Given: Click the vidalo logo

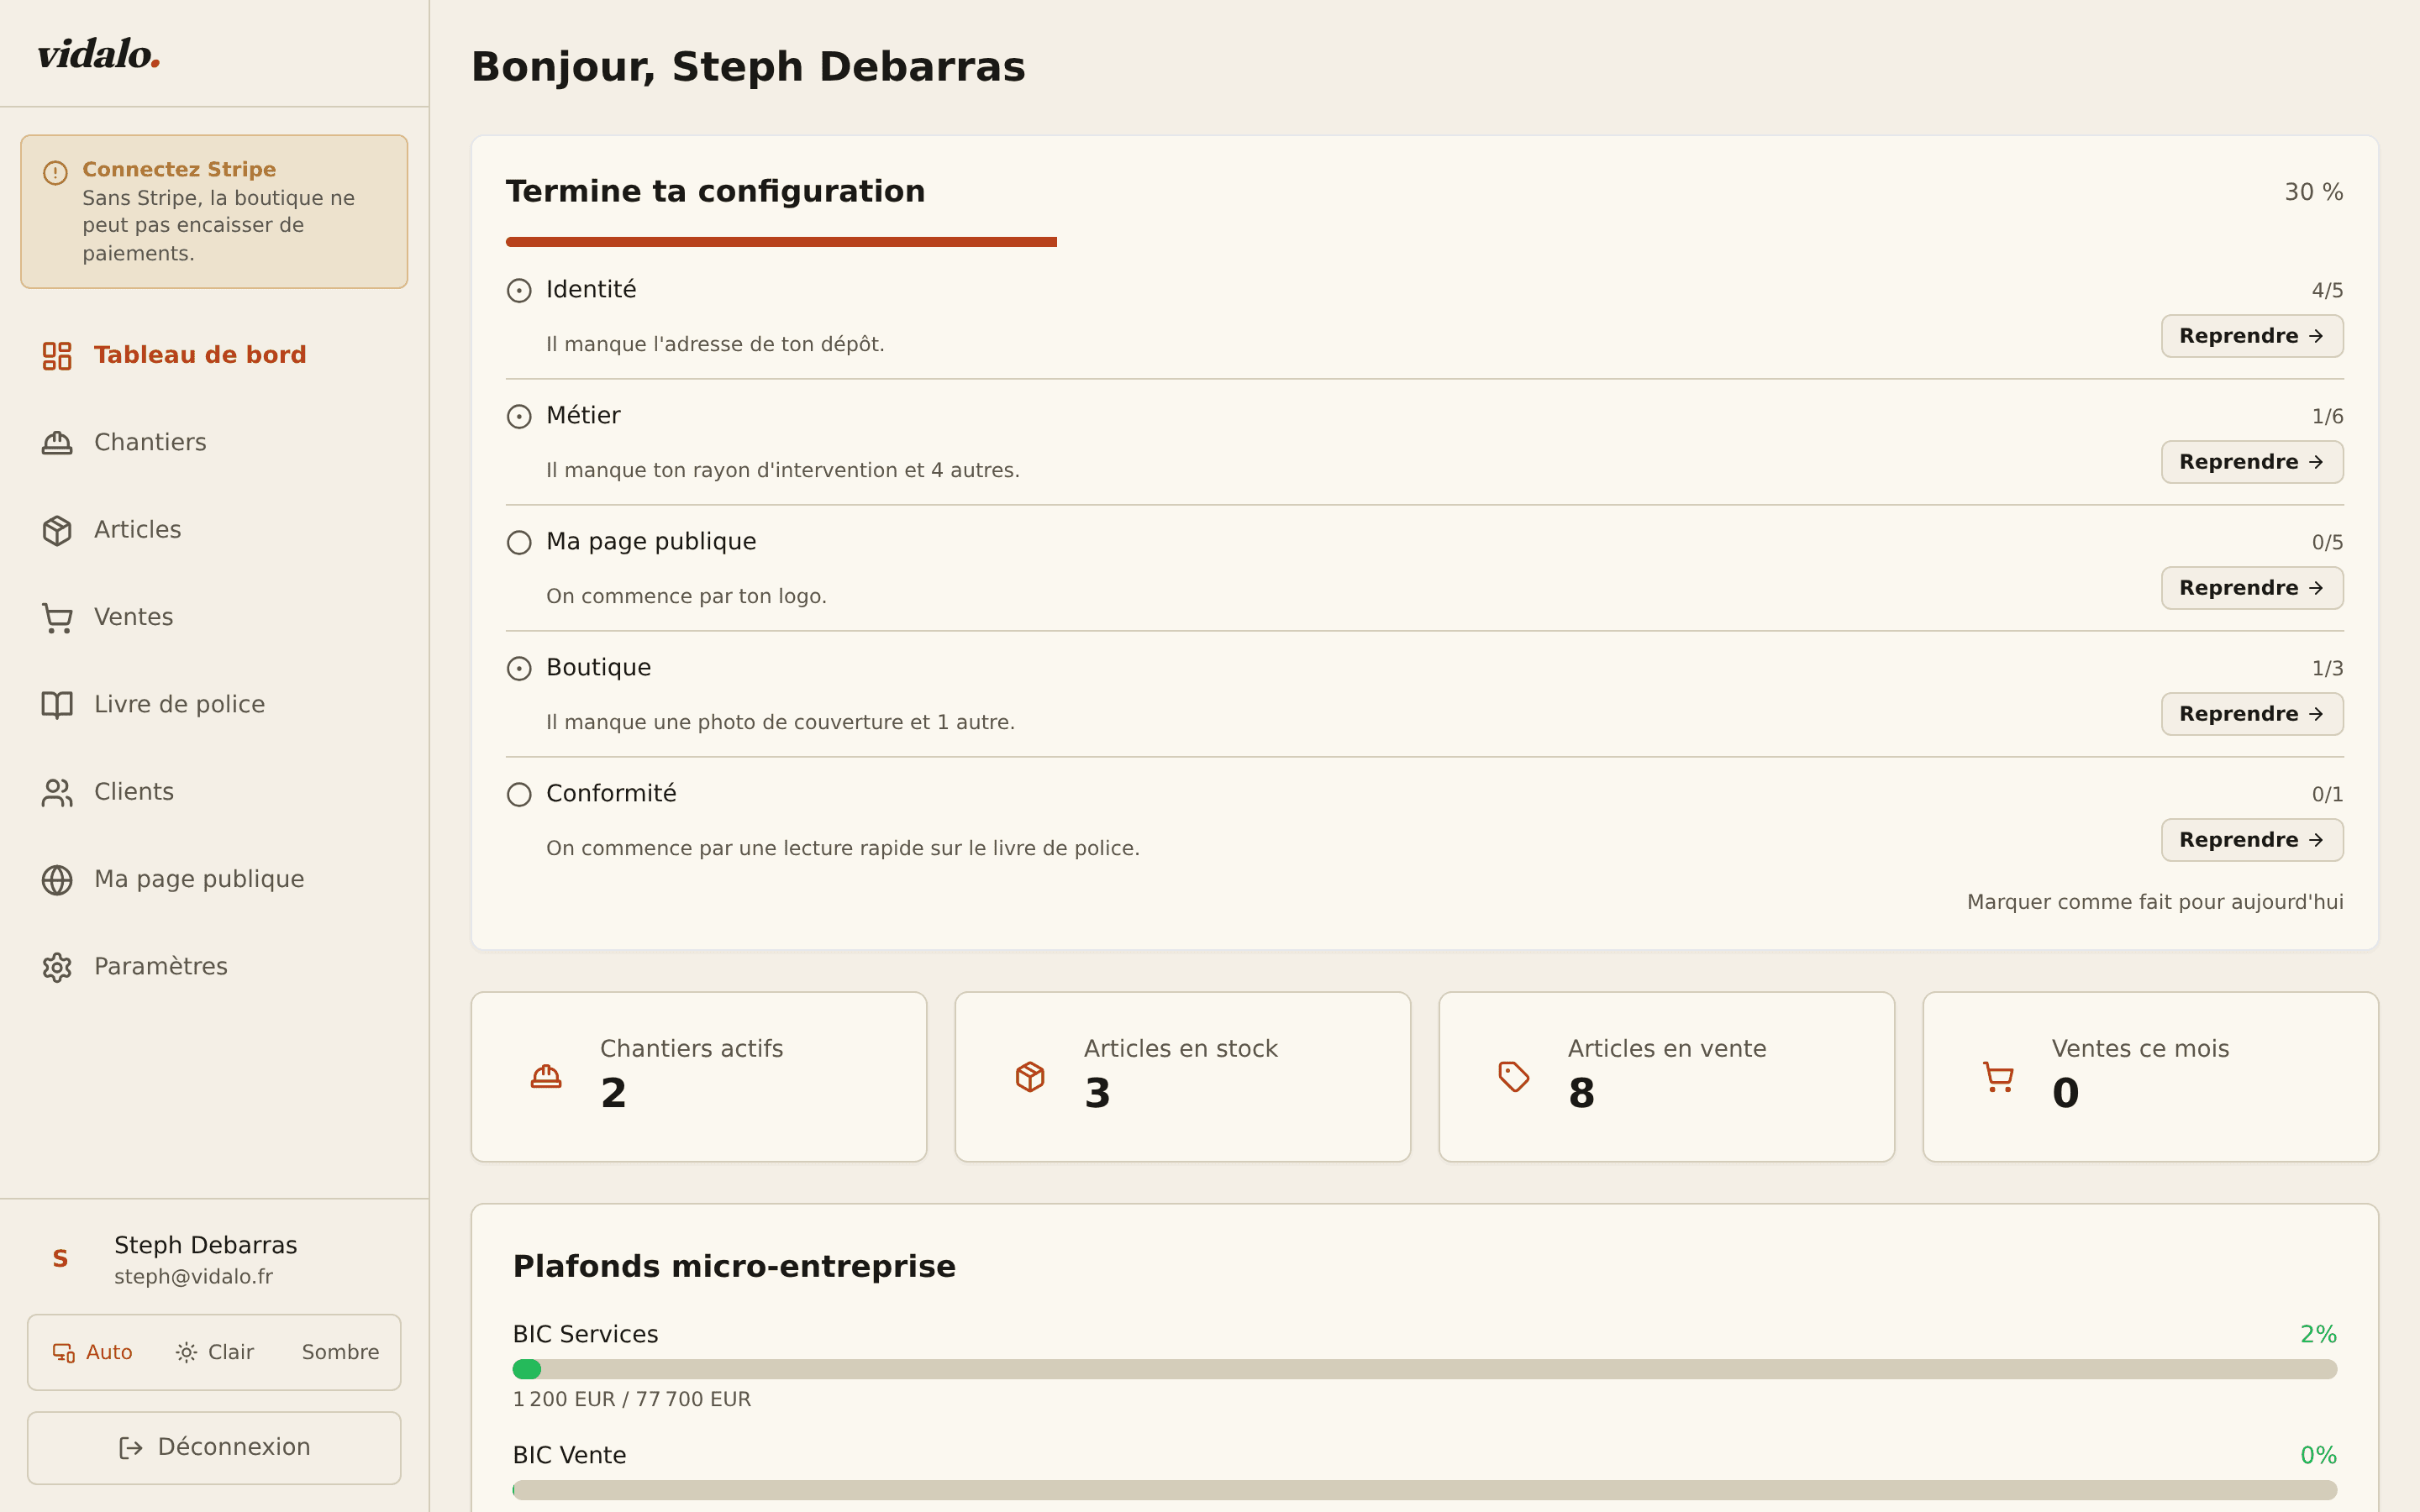Looking at the screenshot, I should coord(99,54).
